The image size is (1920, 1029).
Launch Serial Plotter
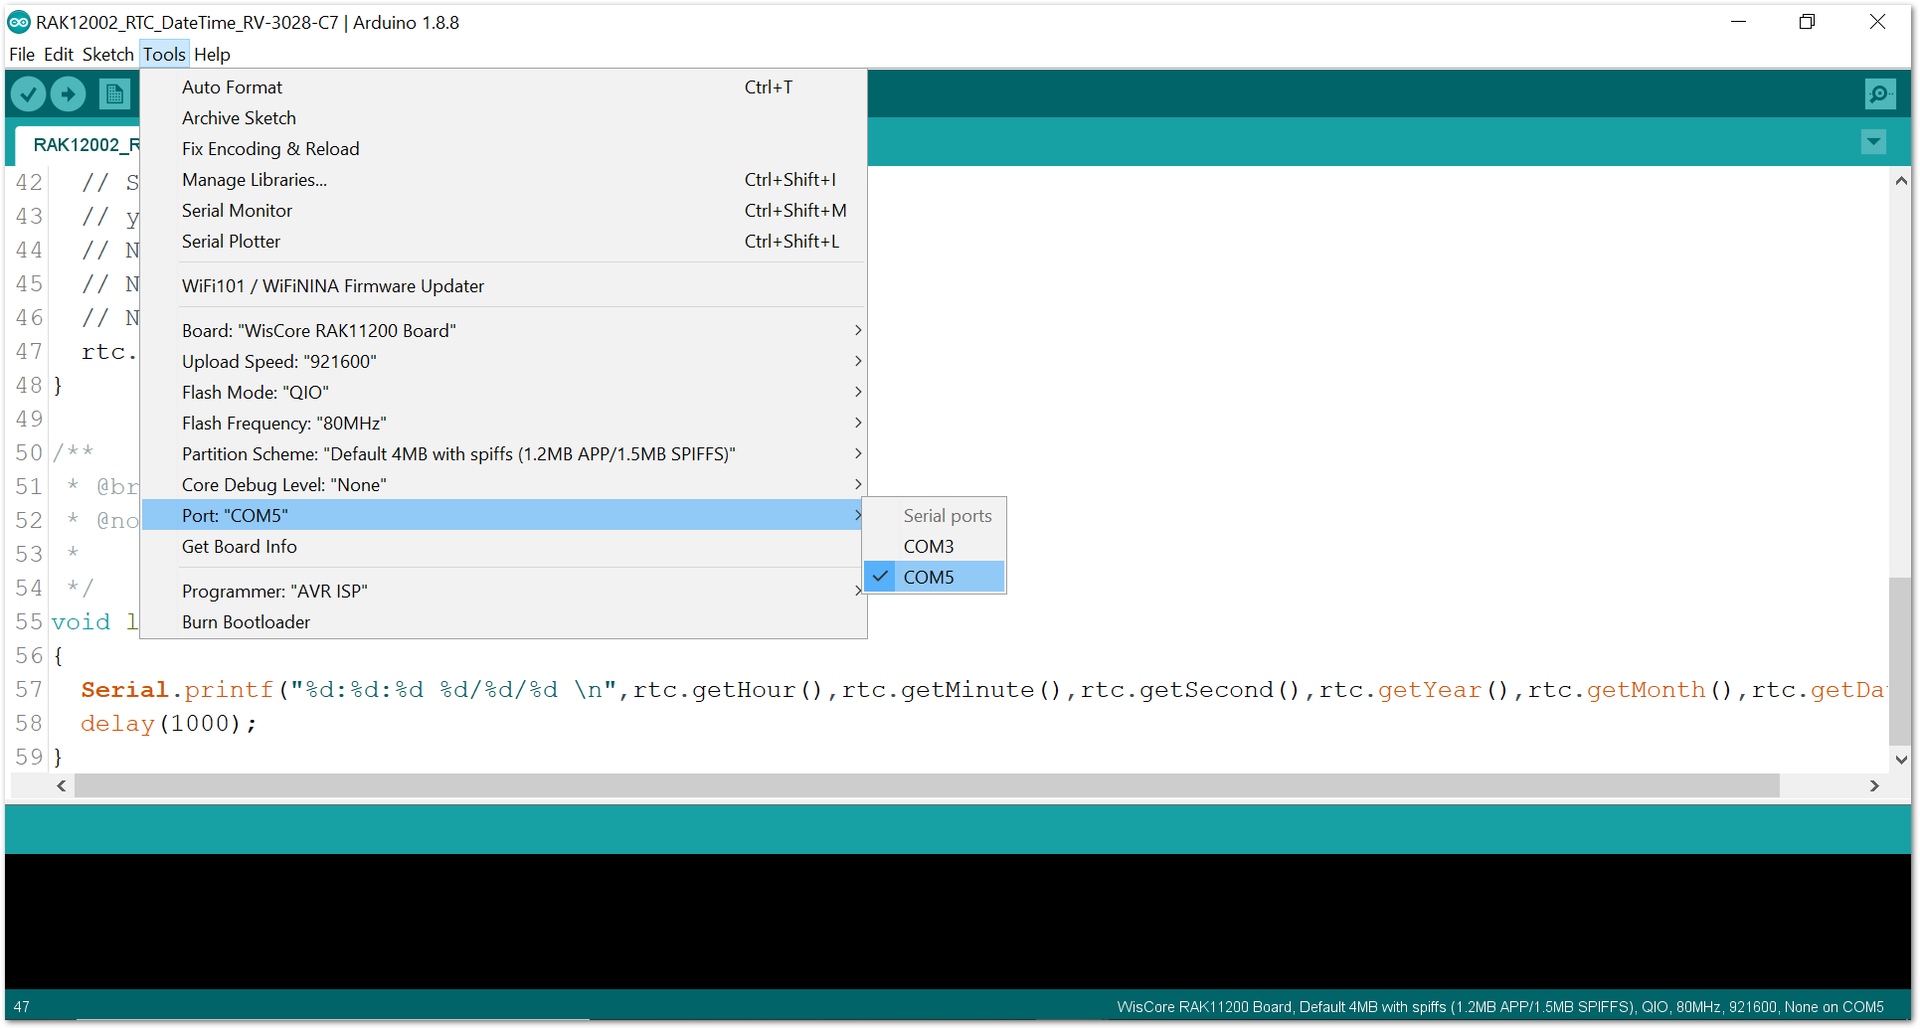(503, 241)
